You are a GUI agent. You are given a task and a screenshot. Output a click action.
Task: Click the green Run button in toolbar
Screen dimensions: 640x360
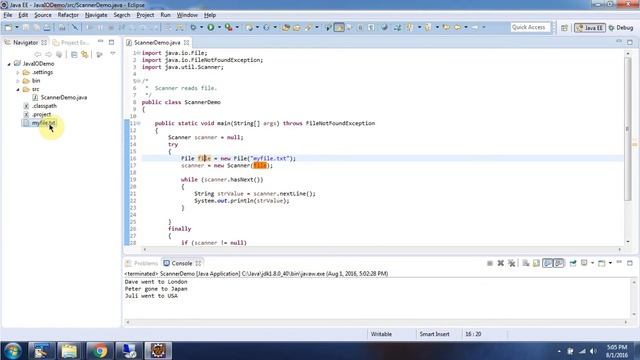coord(211,27)
